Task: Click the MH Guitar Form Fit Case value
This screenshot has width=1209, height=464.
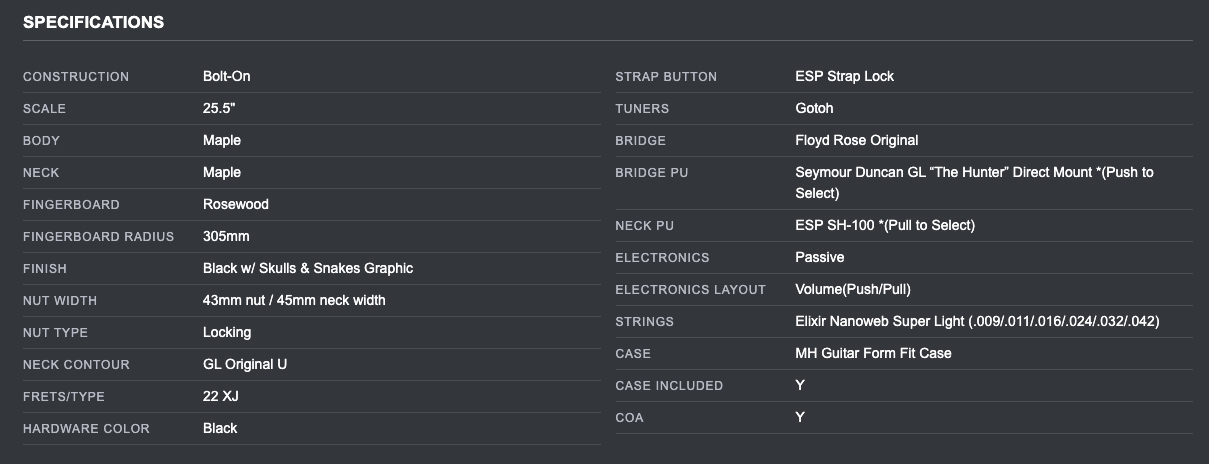Action: (873, 353)
